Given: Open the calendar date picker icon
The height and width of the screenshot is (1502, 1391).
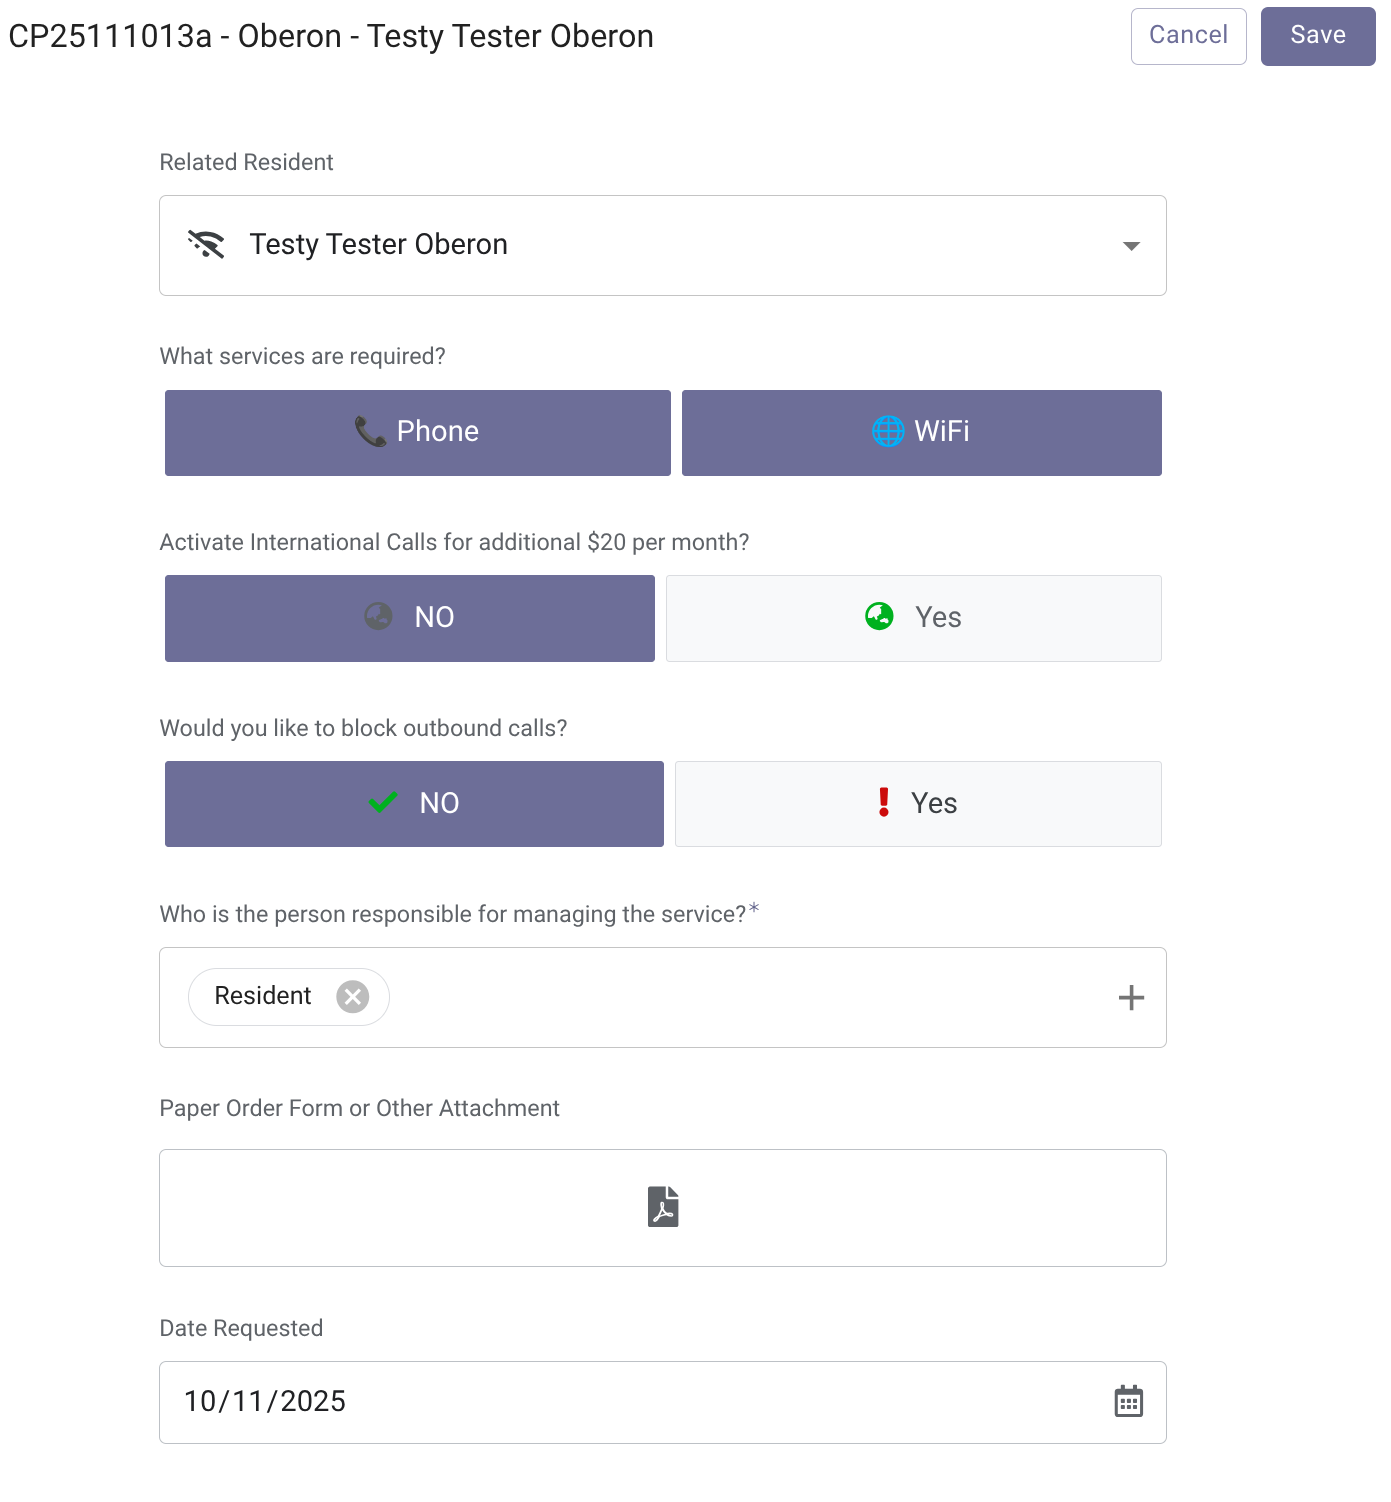Looking at the screenshot, I should [1128, 1402].
